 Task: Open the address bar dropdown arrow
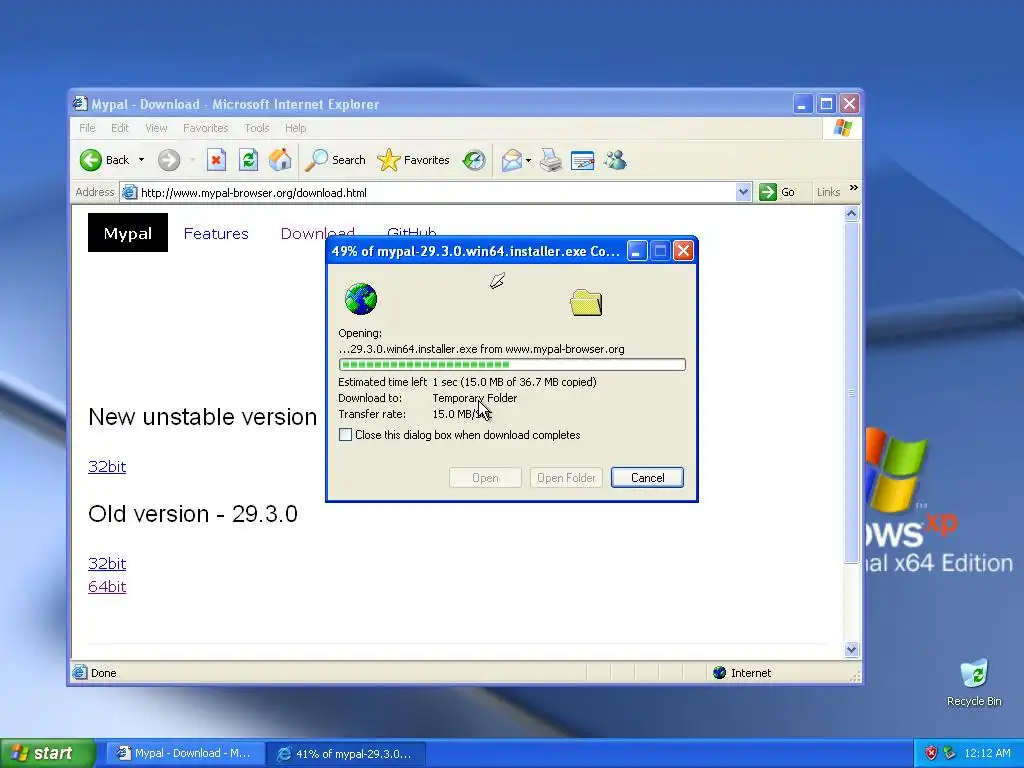(x=743, y=192)
